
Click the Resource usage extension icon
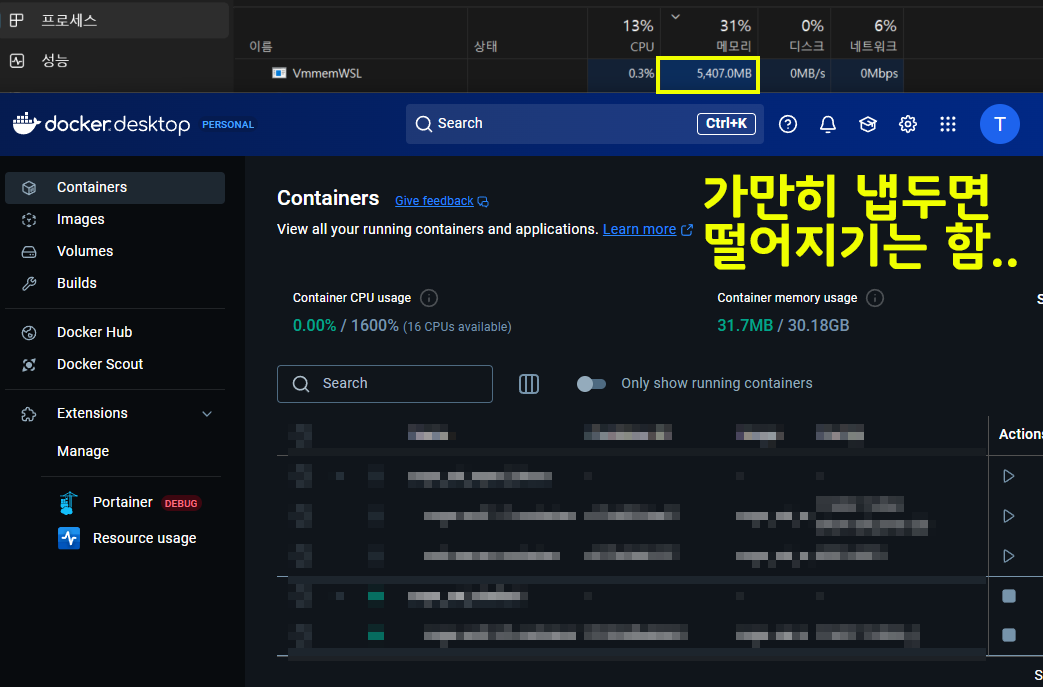[x=69, y=538]
